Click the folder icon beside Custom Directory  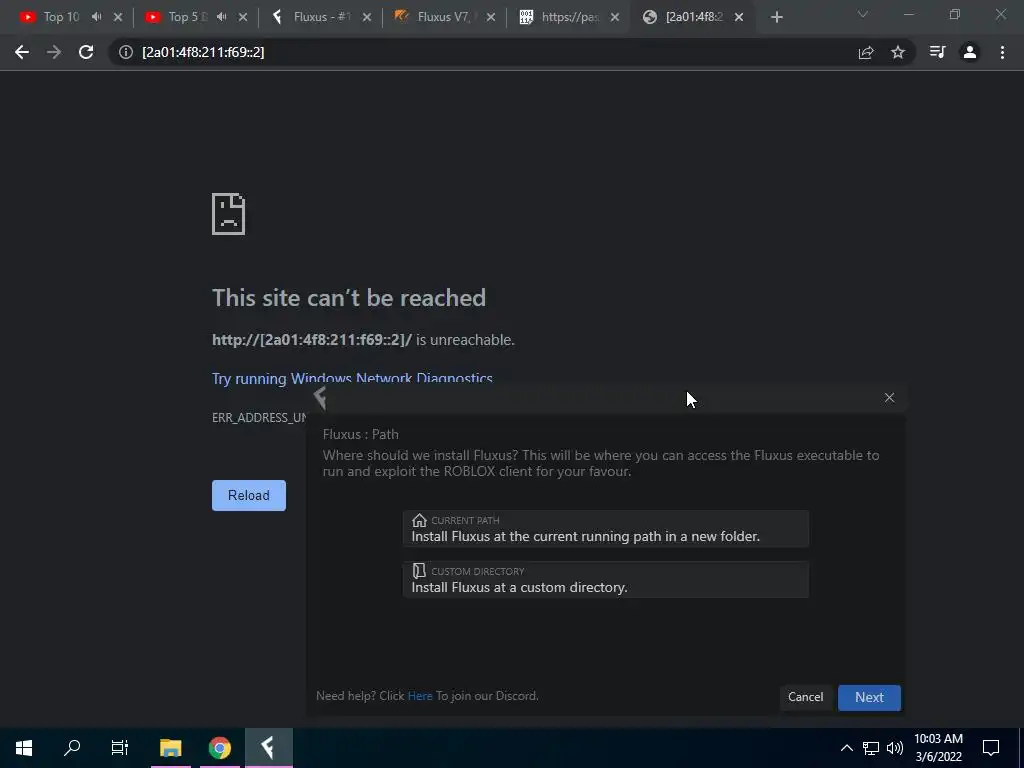click(419, 571)
